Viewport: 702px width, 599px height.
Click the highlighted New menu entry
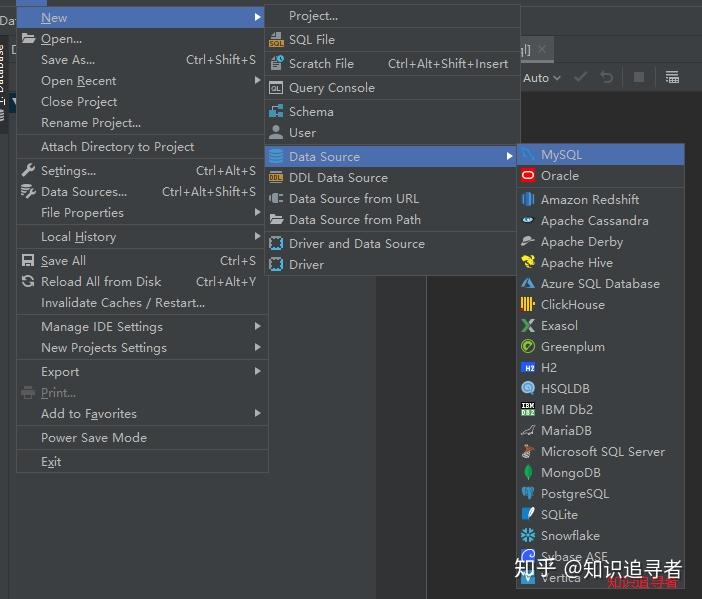tap(140, 17)
